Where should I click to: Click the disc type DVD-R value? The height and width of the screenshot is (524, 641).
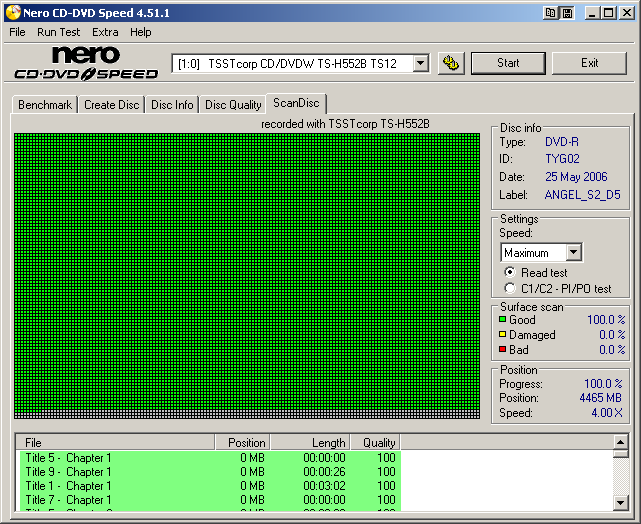(562, 142)
